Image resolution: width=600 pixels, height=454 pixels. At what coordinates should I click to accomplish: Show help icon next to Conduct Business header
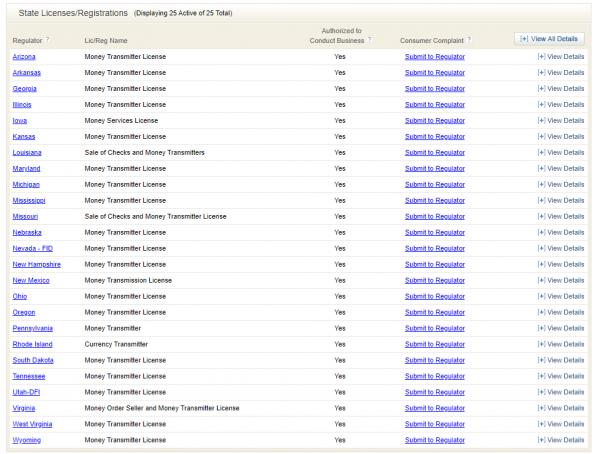(370, 39)
